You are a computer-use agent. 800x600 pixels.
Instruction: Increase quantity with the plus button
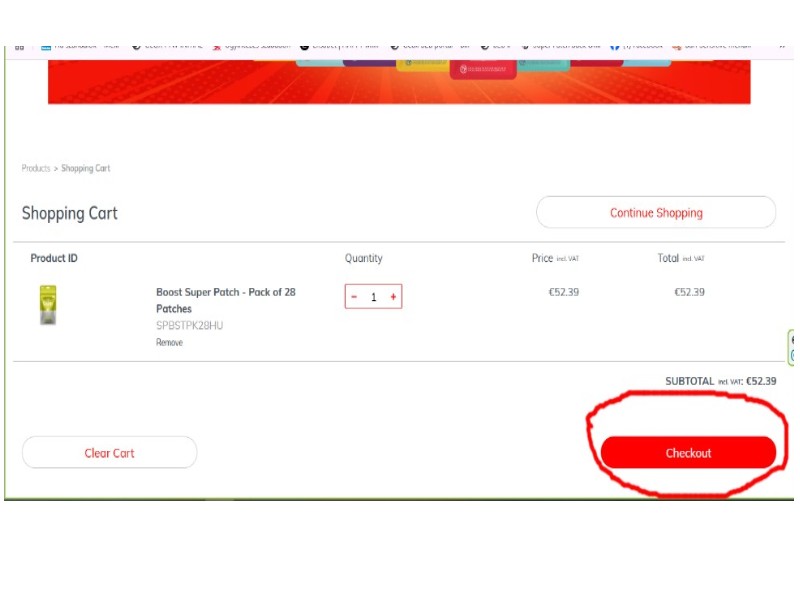click(x=393, y=296)
